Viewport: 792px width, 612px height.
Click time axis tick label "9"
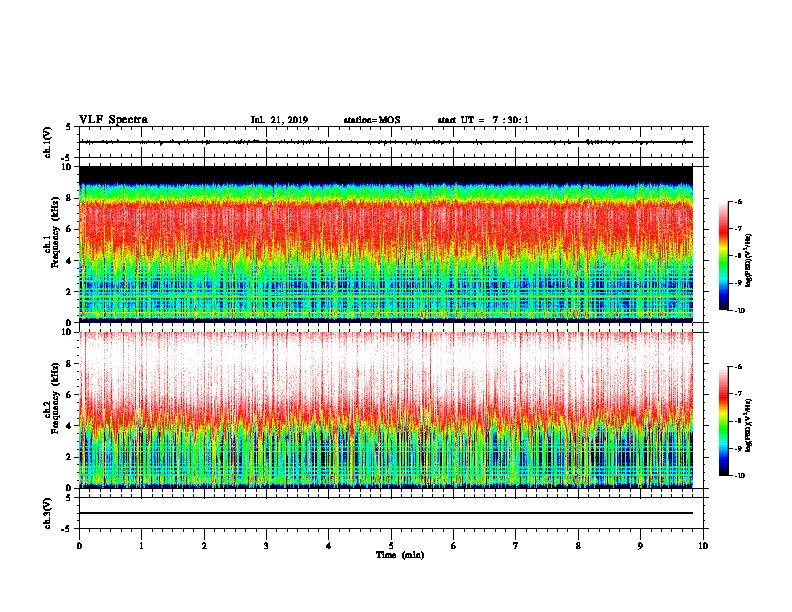click(640, 545)
